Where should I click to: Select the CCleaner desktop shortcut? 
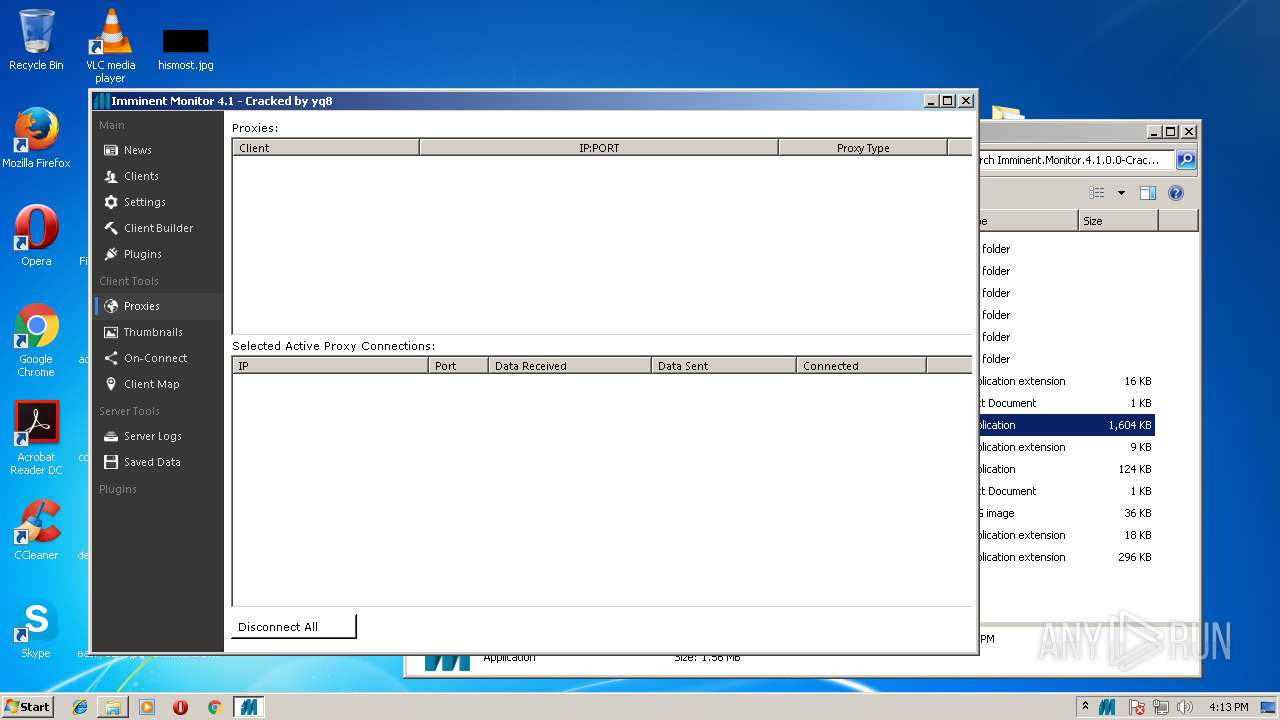click(36, 530)
